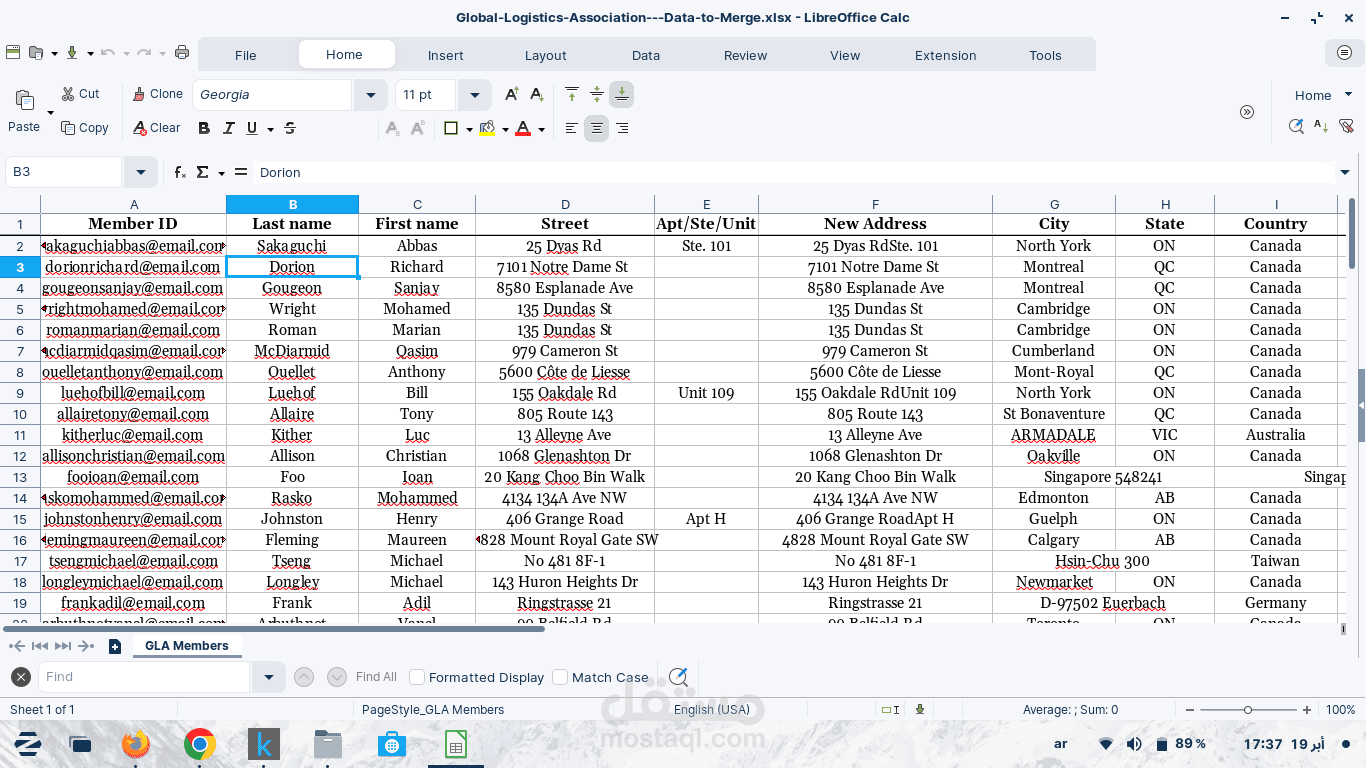
Task: Apply background color highlight
Action: (488, 128)
